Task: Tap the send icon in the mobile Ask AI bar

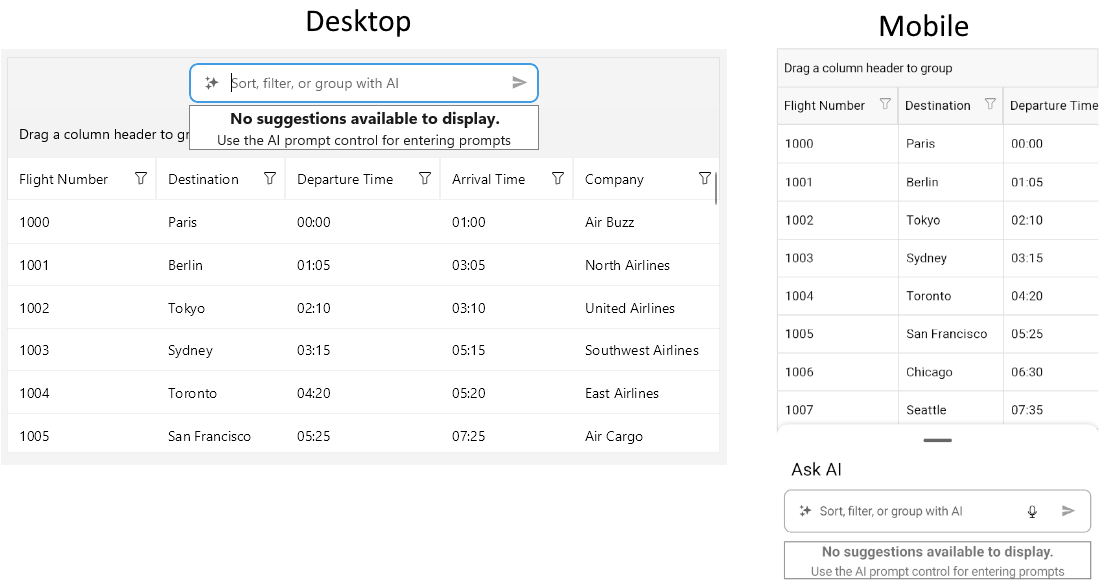Action: click(1068, 511)
